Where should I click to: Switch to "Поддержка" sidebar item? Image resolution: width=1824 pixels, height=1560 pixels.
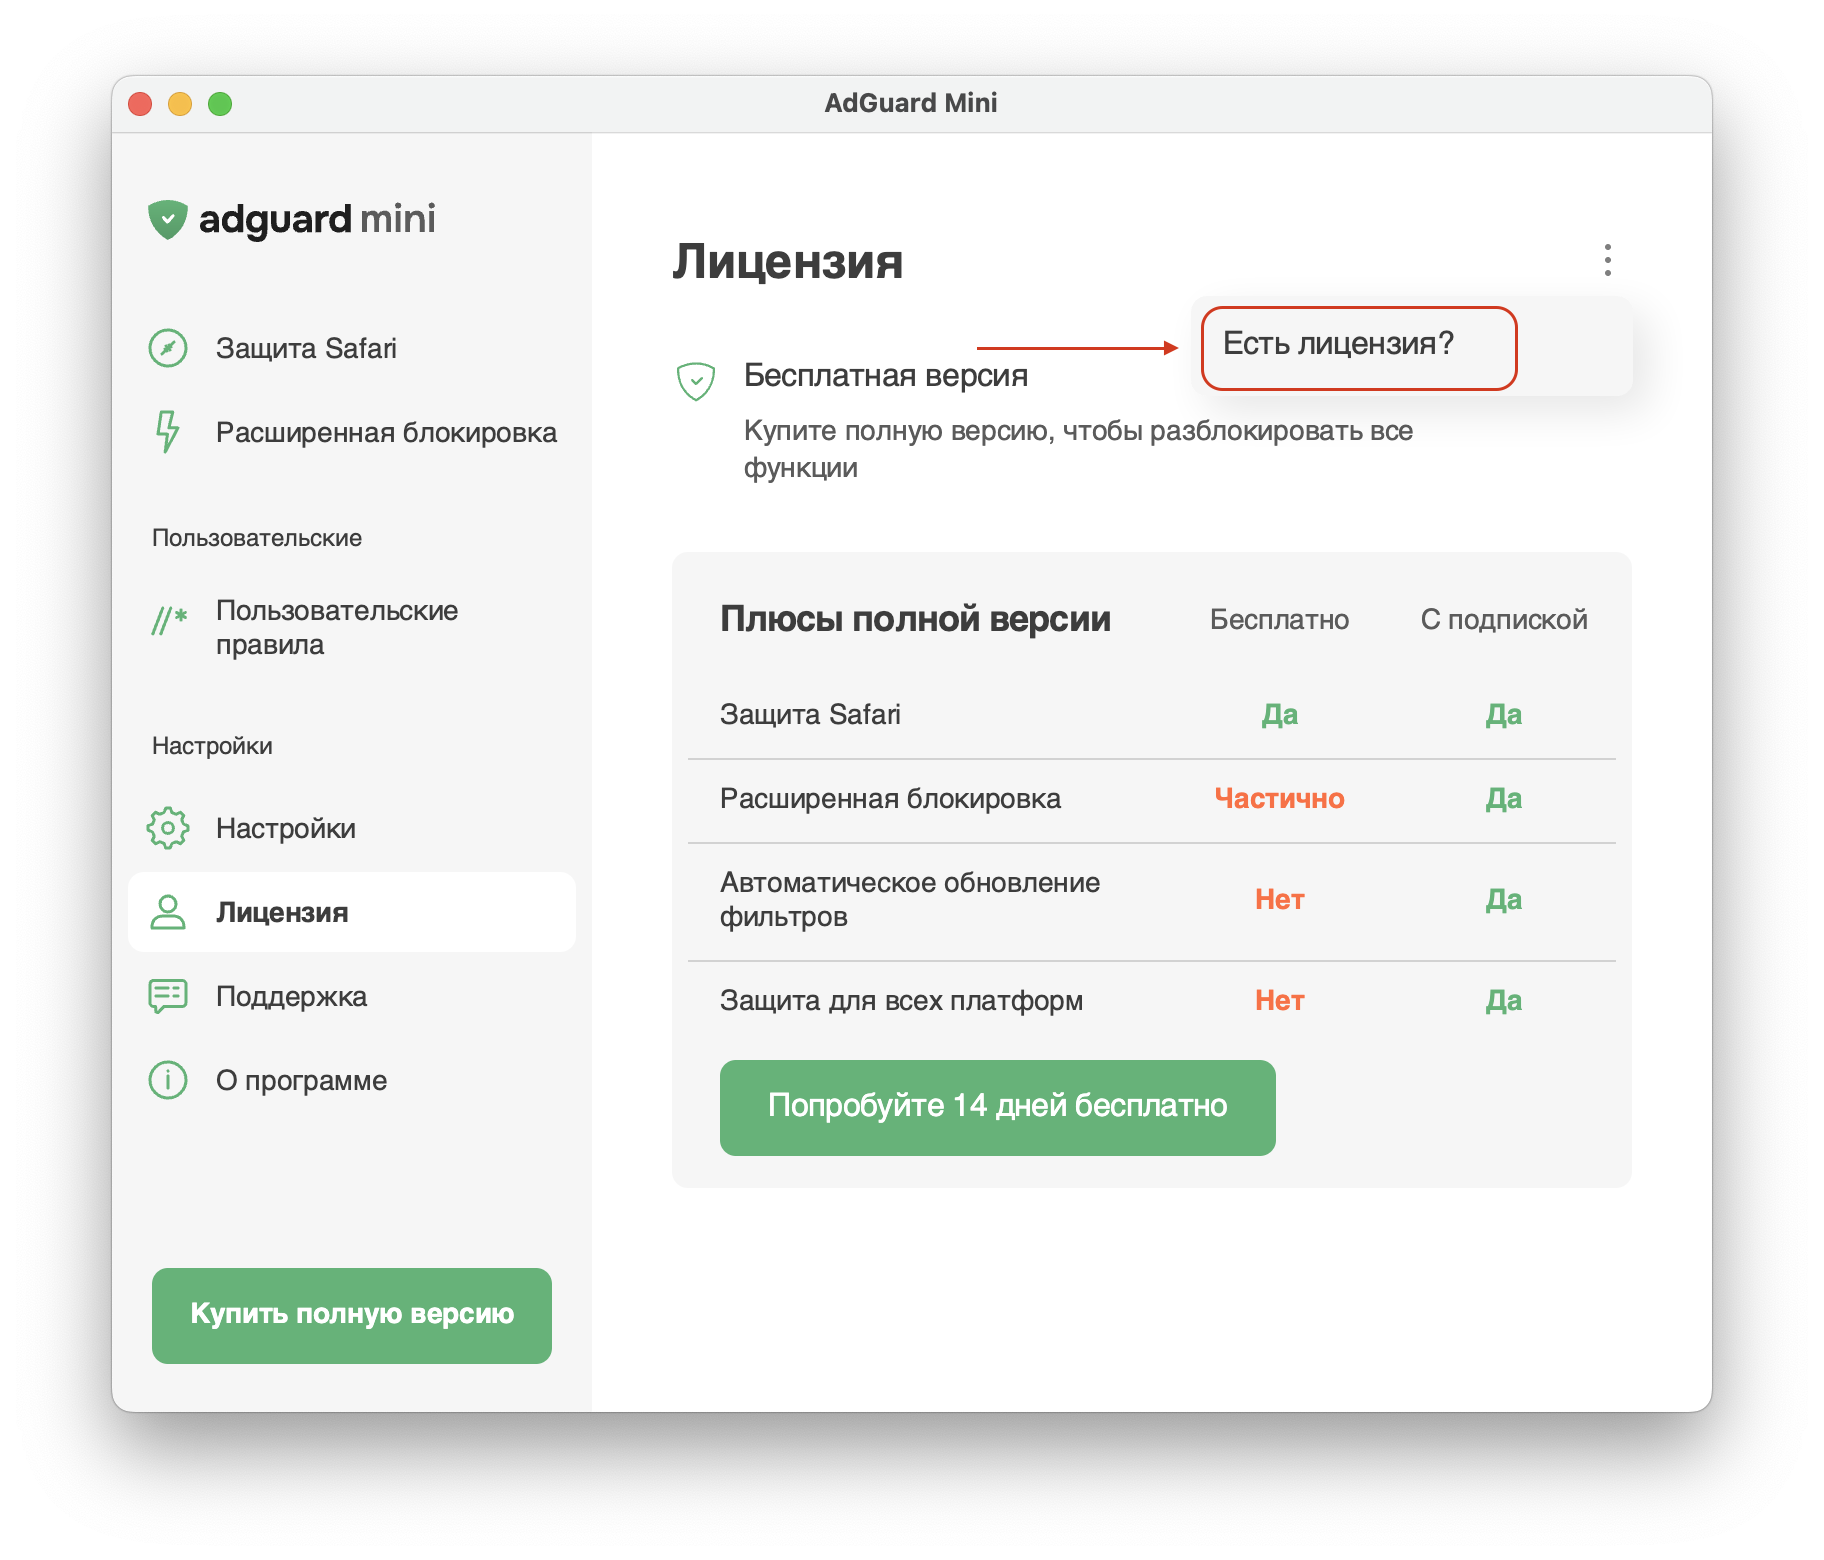point(291,996)
